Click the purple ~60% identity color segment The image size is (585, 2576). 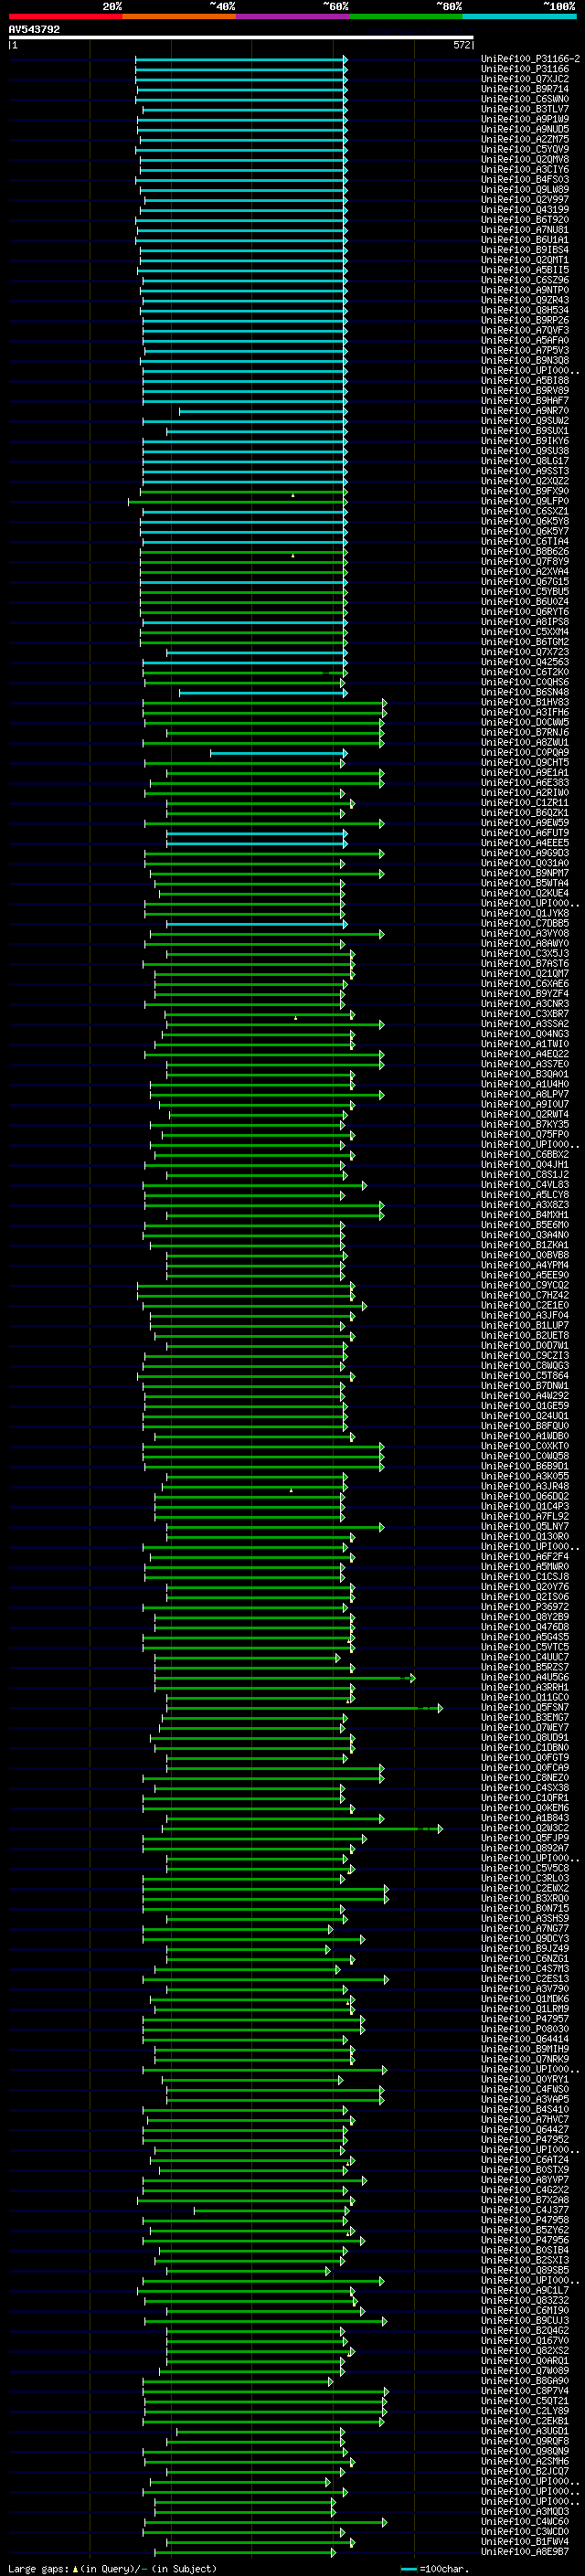[293, 16]
